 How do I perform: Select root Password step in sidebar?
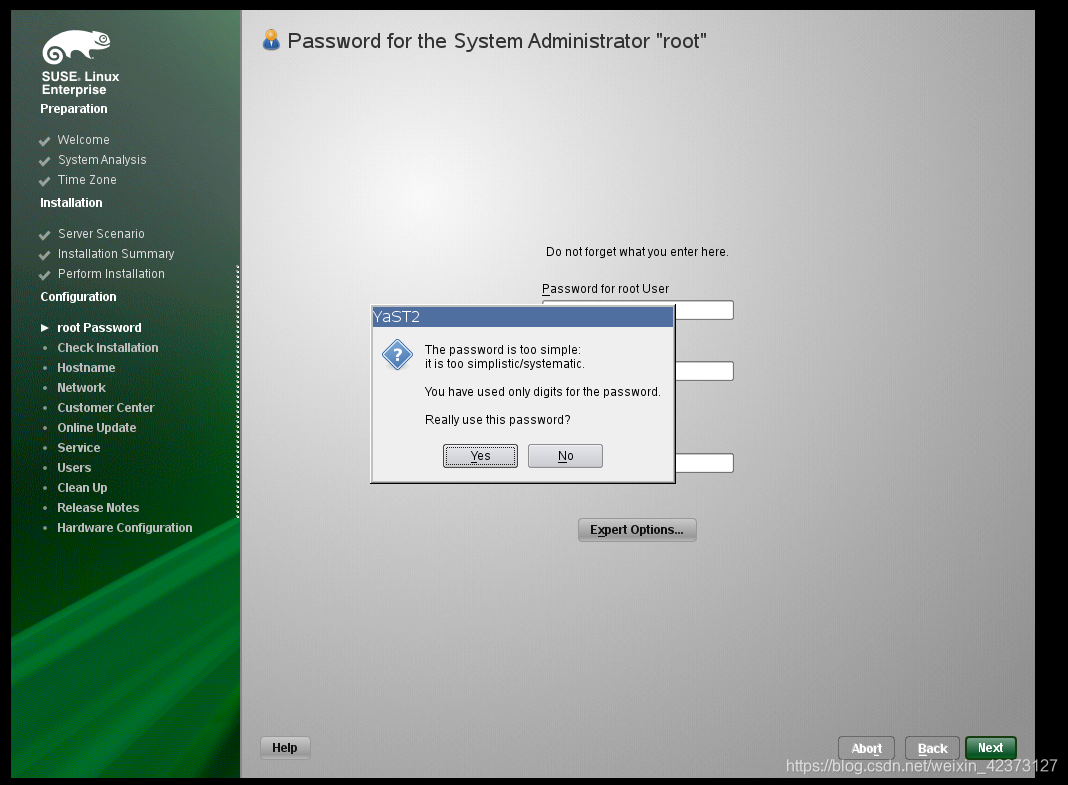(99, 327)
